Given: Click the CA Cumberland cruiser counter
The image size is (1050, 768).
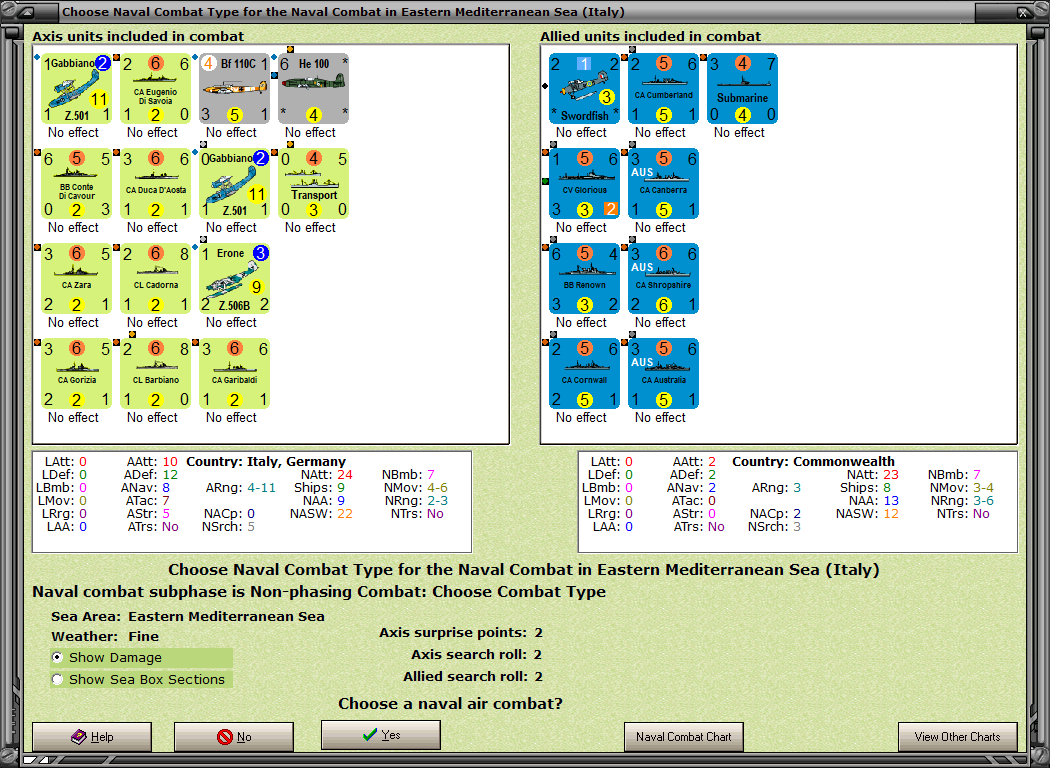Looking at the screenshot, I should pyautogui.click(x=664, y=89).
